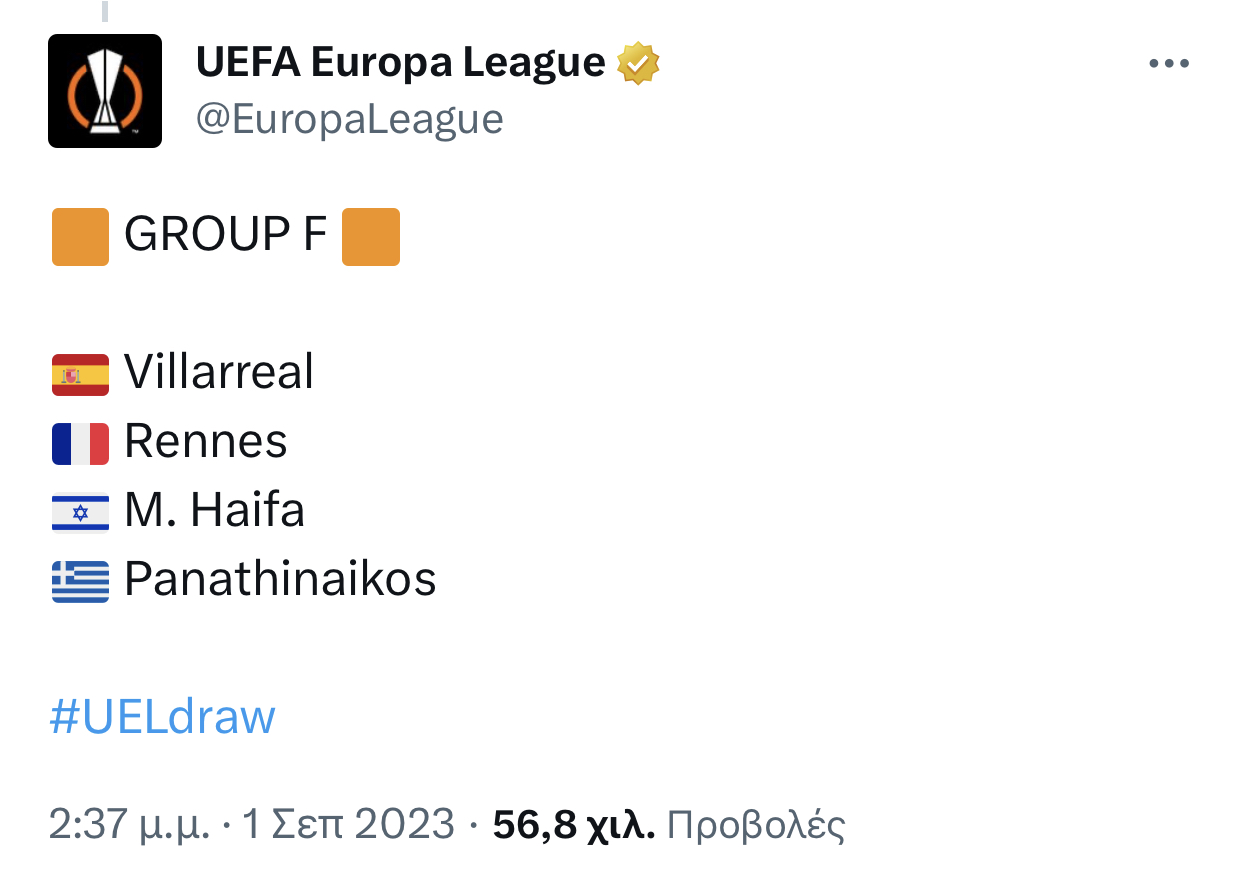Click the gold verified badge icon
The height and width of the screenshot is (895, 1242).
point(638,64)
